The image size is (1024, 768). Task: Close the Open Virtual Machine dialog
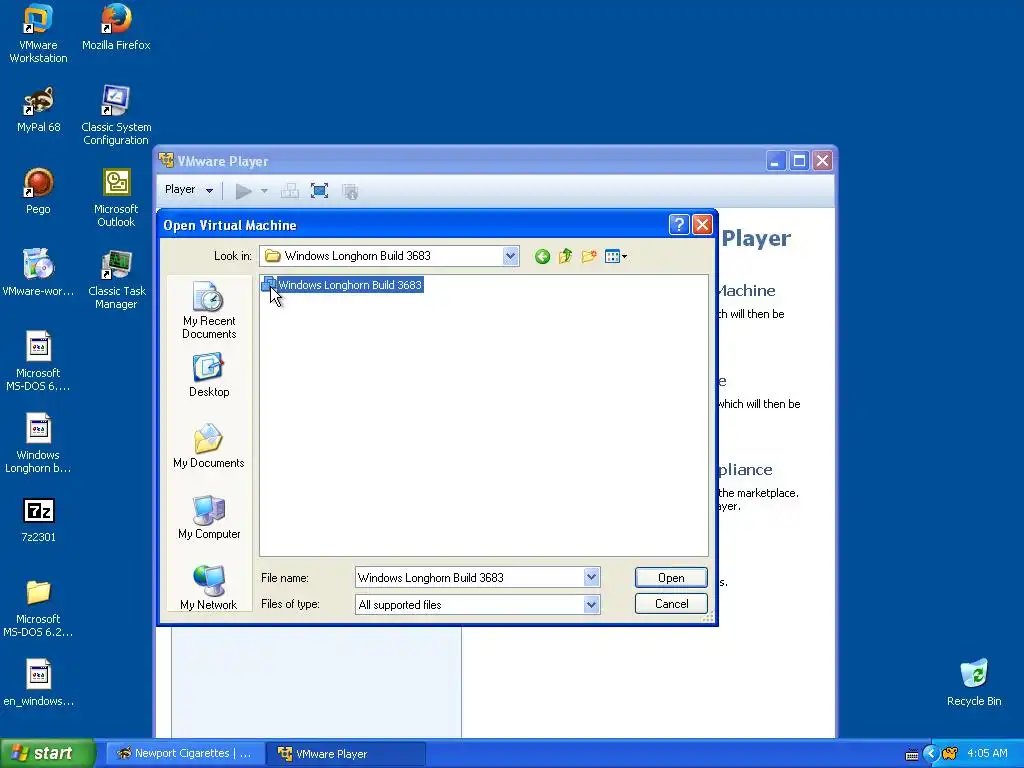tap(702, 225)
